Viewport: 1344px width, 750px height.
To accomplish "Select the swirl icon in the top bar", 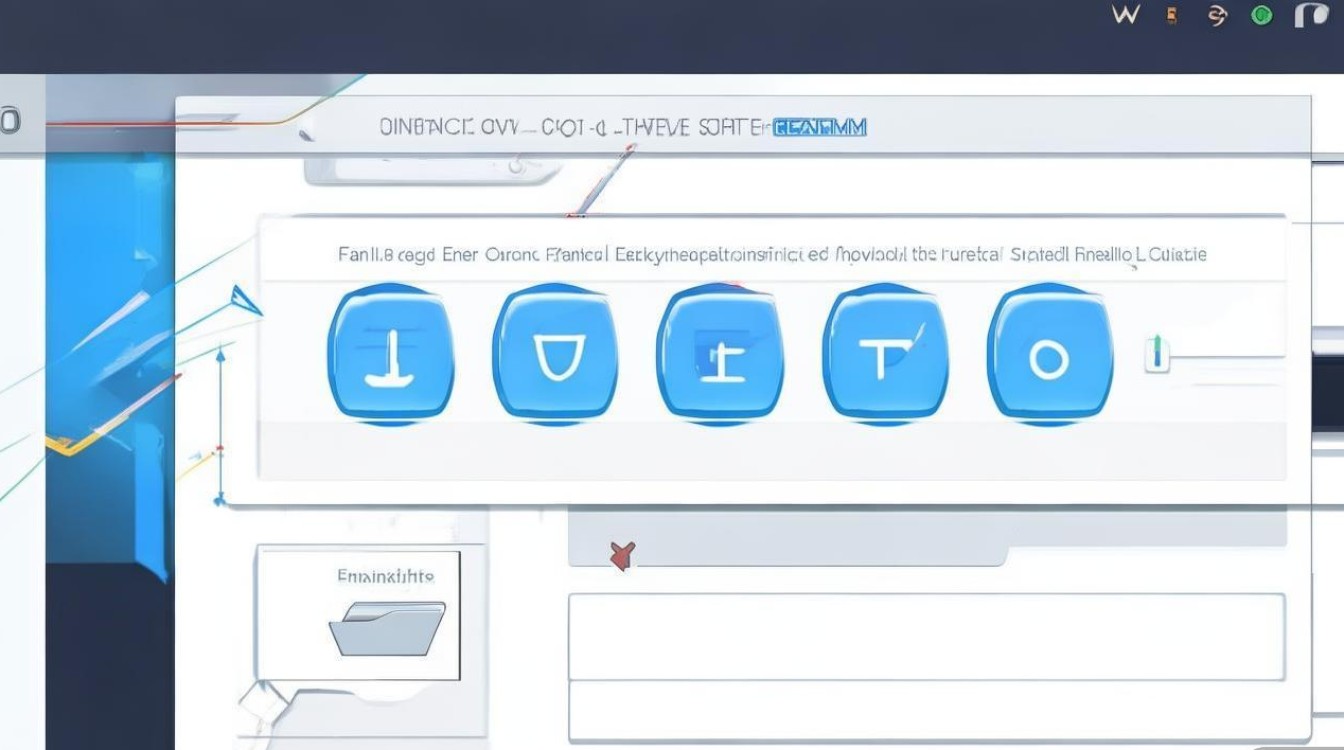I will pyautogui.click(x=1217, y=15).
